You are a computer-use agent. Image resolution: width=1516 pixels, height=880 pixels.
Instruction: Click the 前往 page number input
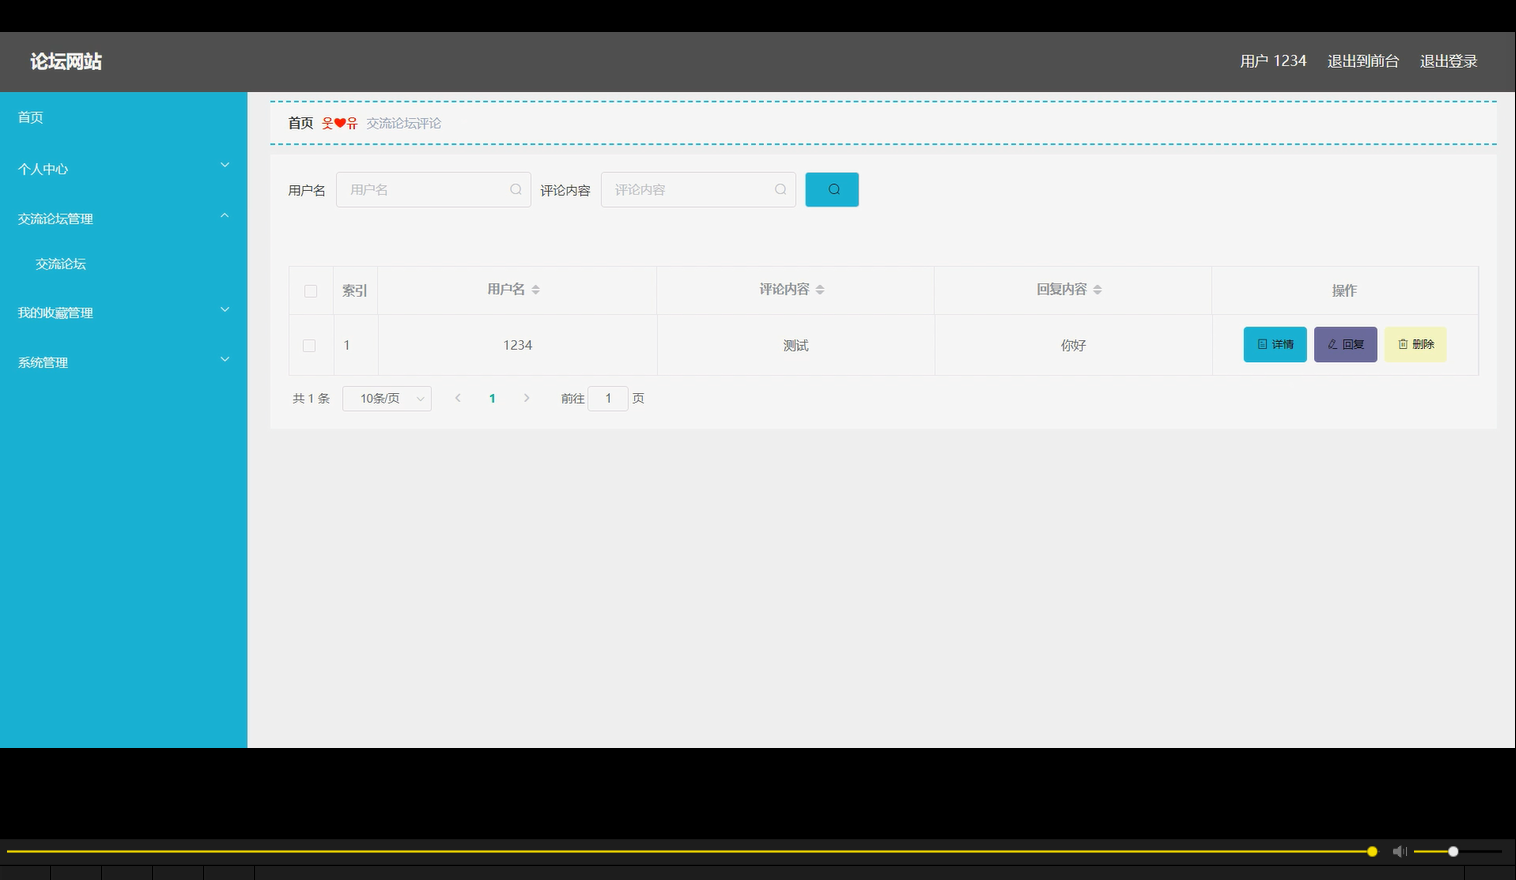pyautogui.click(x=608, y=398)
